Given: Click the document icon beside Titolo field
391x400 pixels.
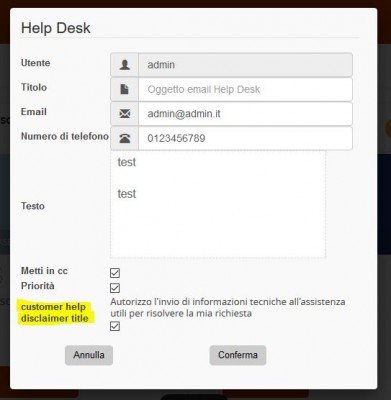Looking at the screenshot, I should (x=125, y=89).
